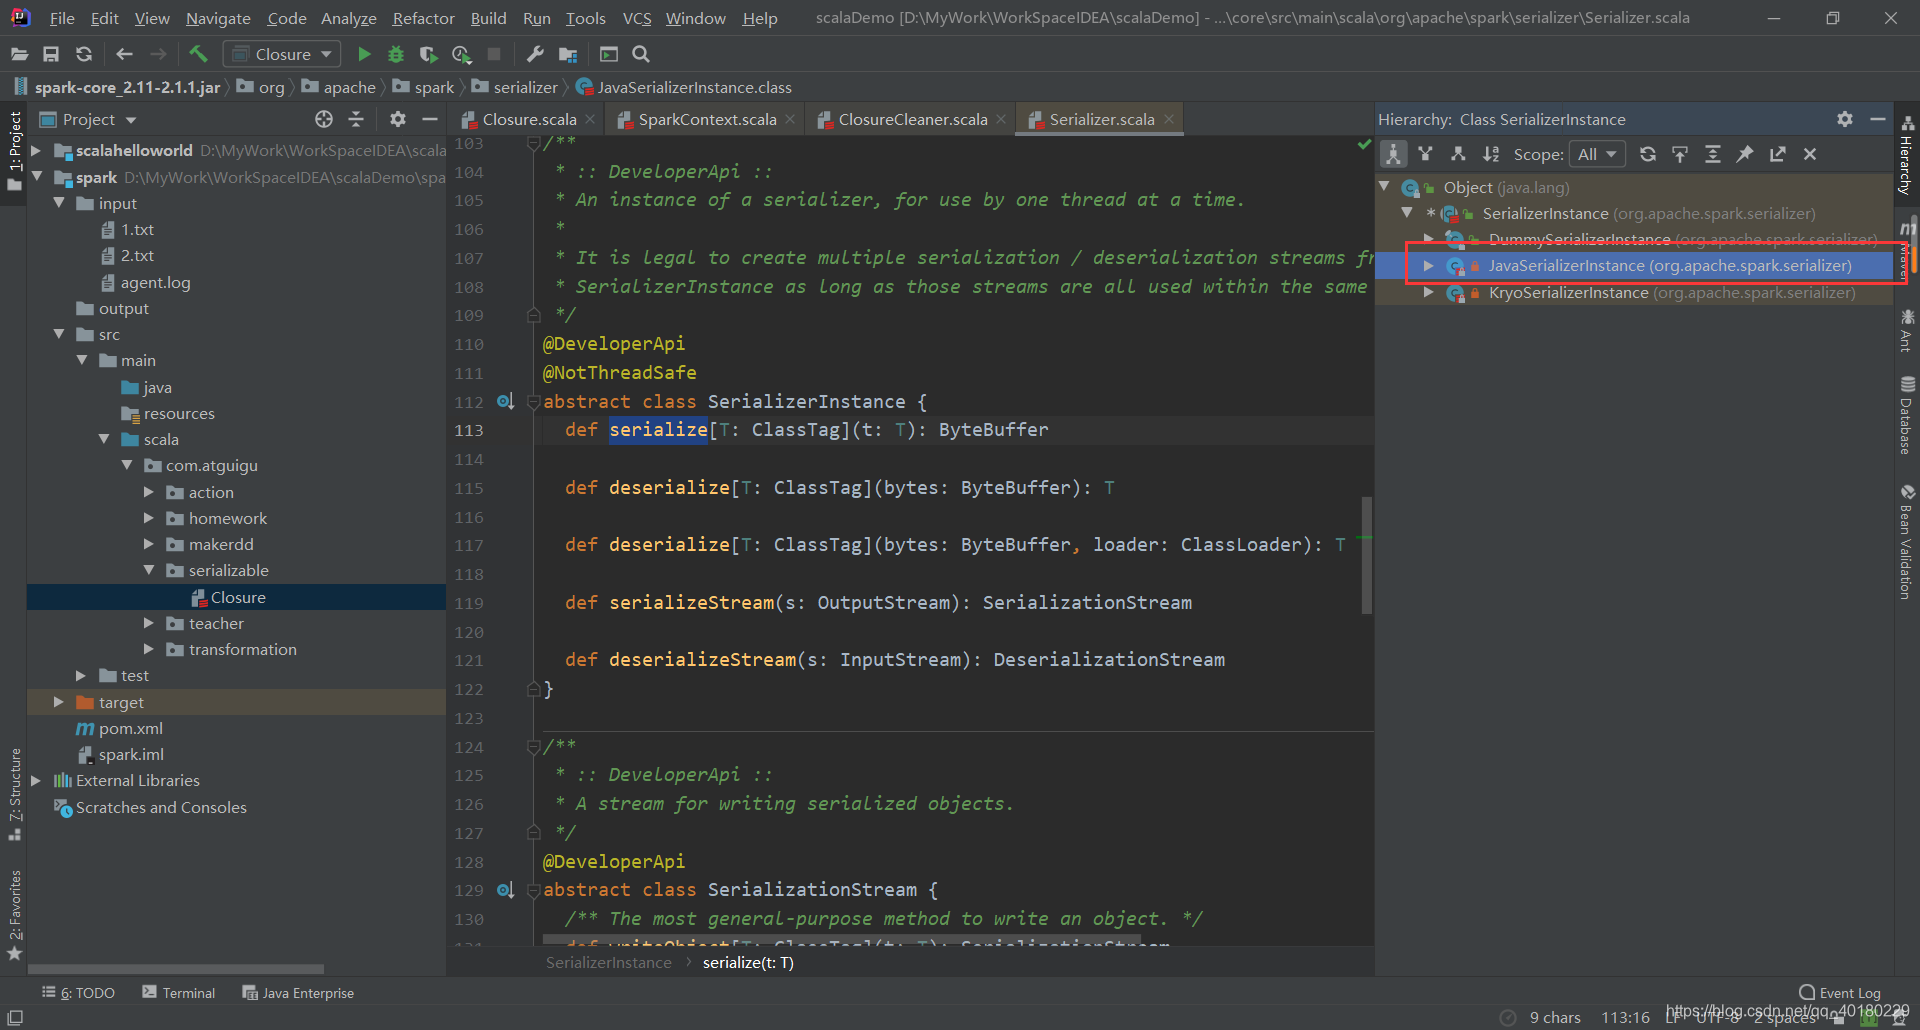Switch to Closure.scala editor tab
This screenshot has height=1030, width=1920.
point(529,119)
